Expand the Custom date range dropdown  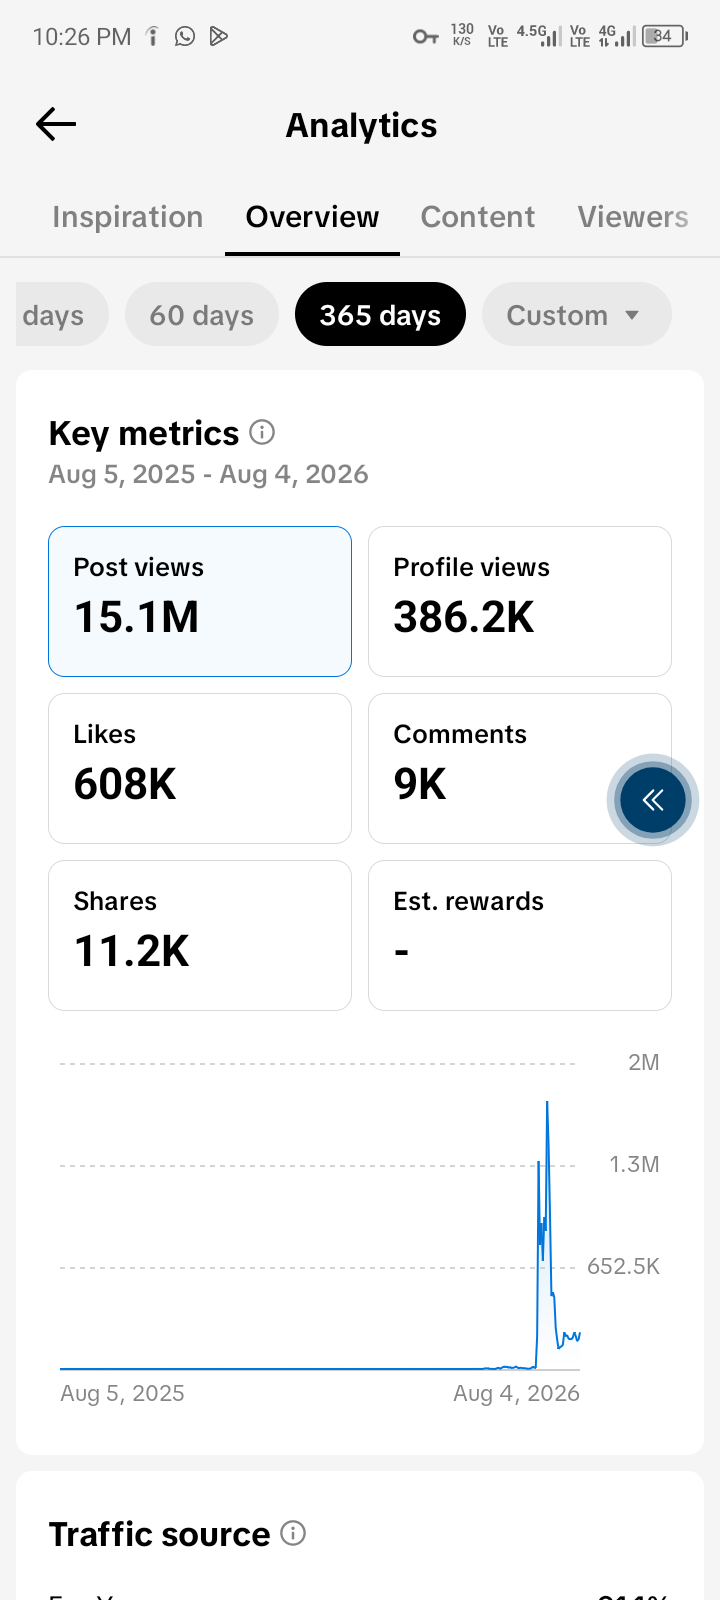(576, 315)
